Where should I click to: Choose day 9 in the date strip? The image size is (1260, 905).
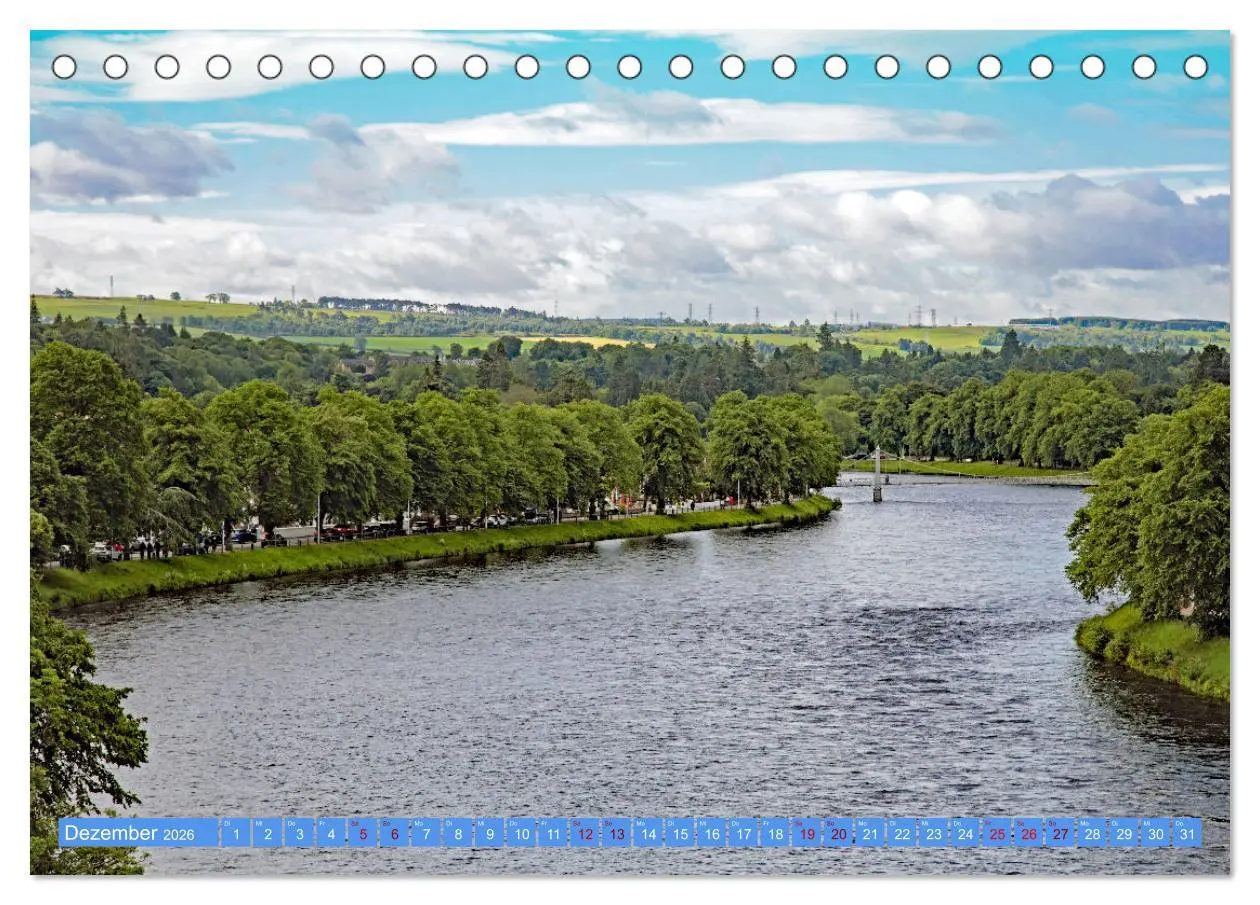click(x=490, y=833)
